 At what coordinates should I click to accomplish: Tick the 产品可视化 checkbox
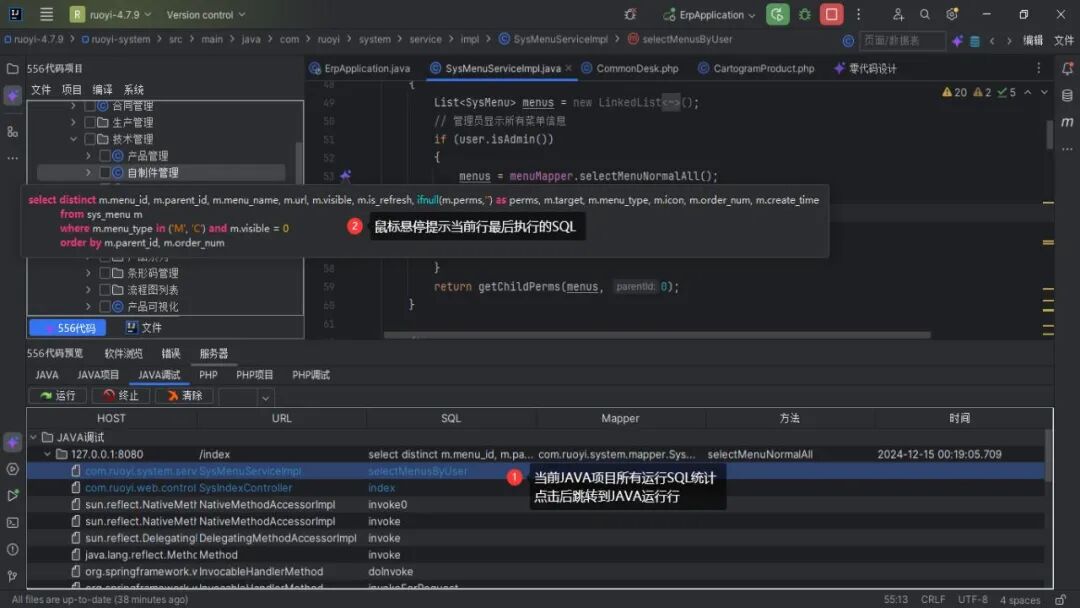click(105, 306)
